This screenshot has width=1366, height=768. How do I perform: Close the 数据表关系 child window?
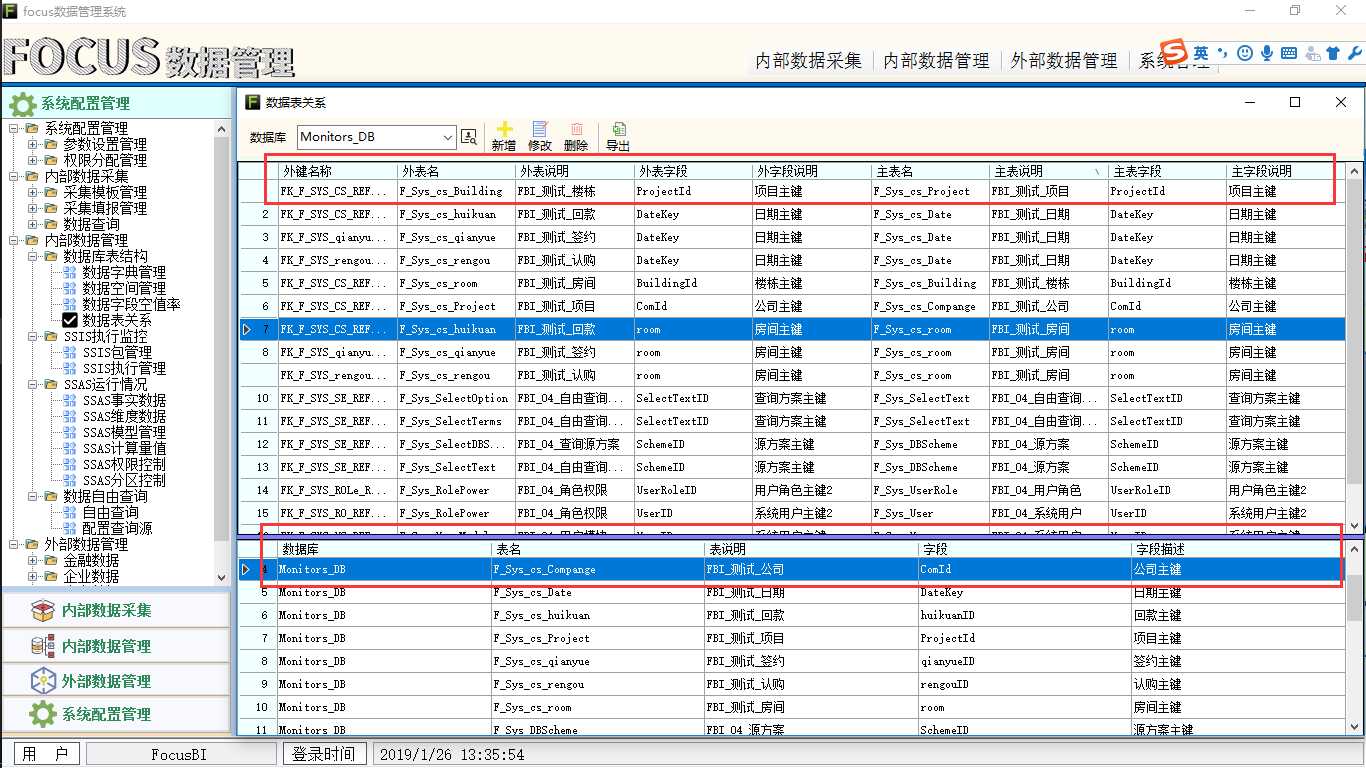[1341, 102]
